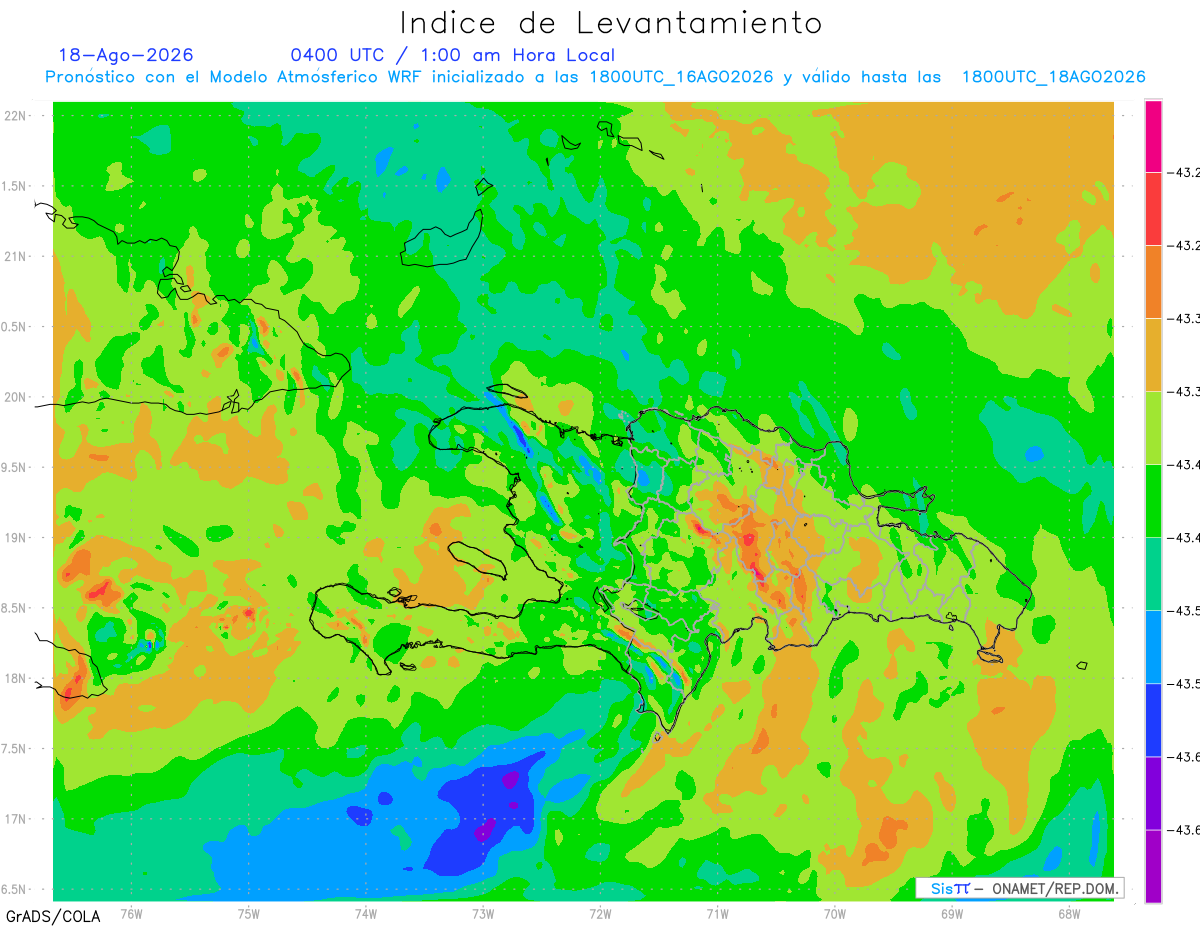This screenshot has height=927, width=1200.
Task: Click the teal color bar segment
Action: coord(1153,574)
